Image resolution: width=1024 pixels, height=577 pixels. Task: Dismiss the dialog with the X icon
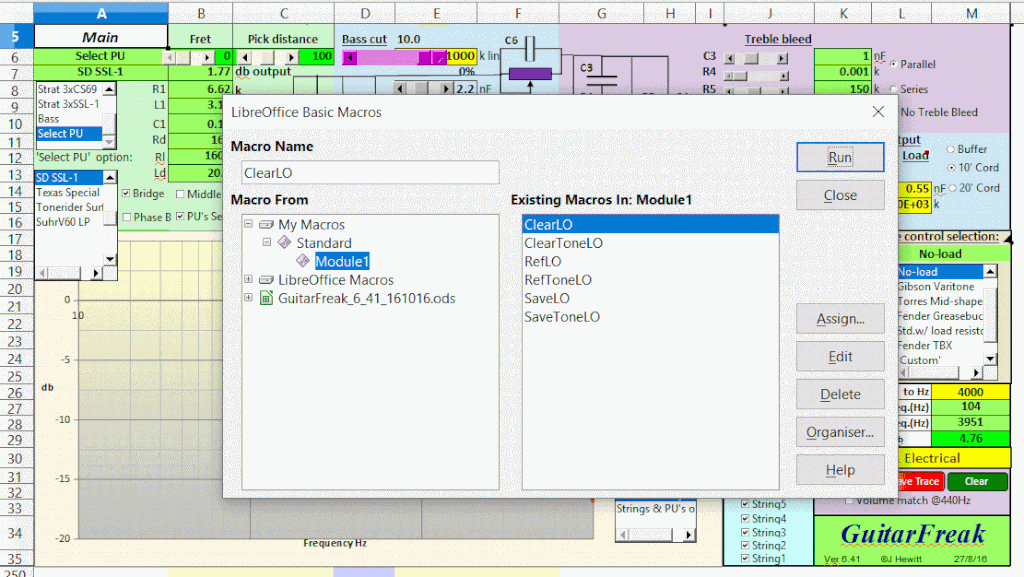point(878,112)
